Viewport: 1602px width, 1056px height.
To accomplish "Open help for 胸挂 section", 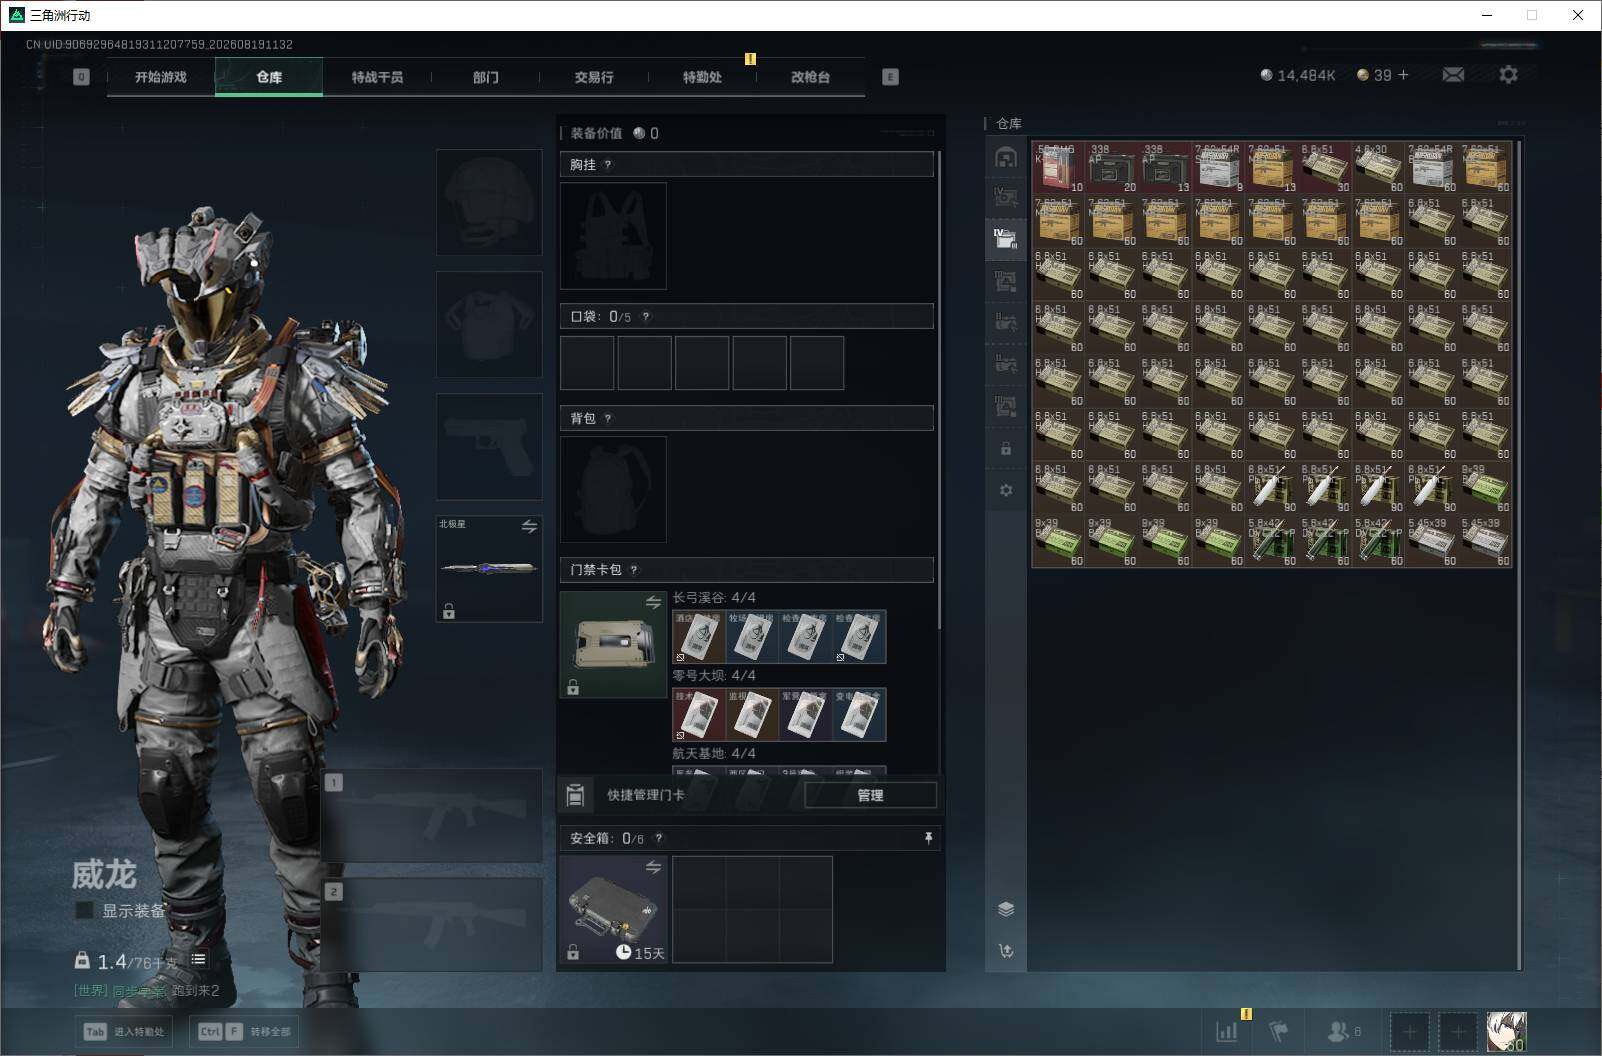I will pyautogui.click(x=608, y=165).
